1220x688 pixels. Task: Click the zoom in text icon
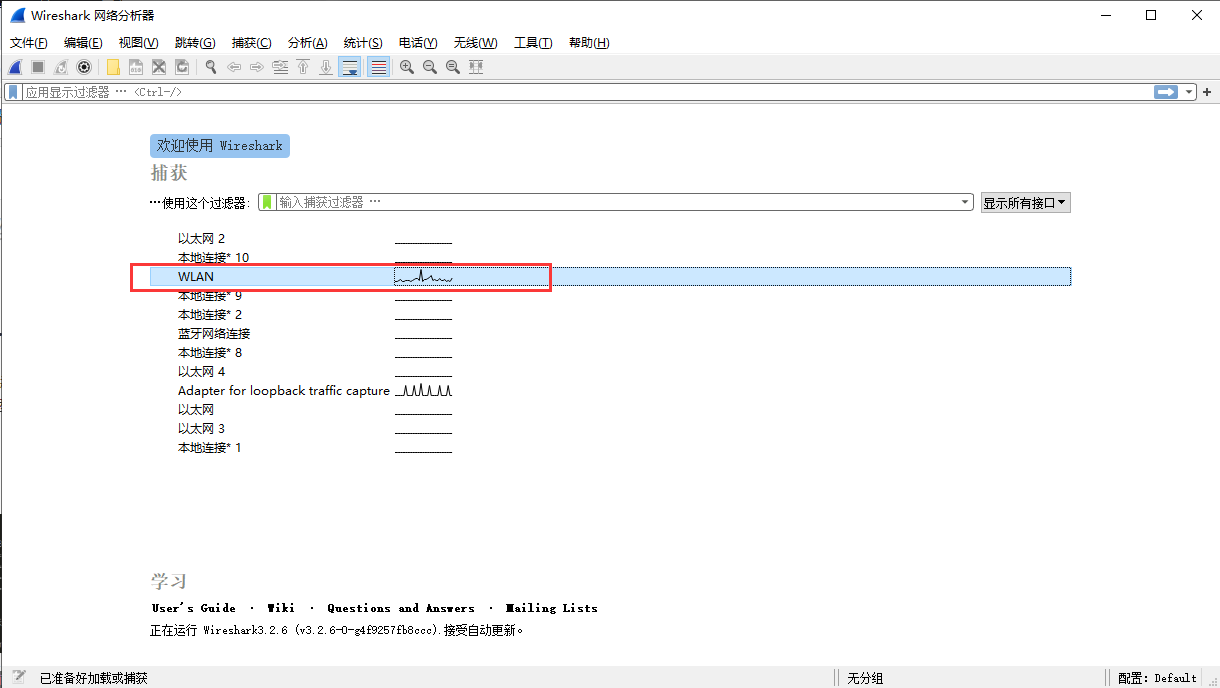[407, 67]
